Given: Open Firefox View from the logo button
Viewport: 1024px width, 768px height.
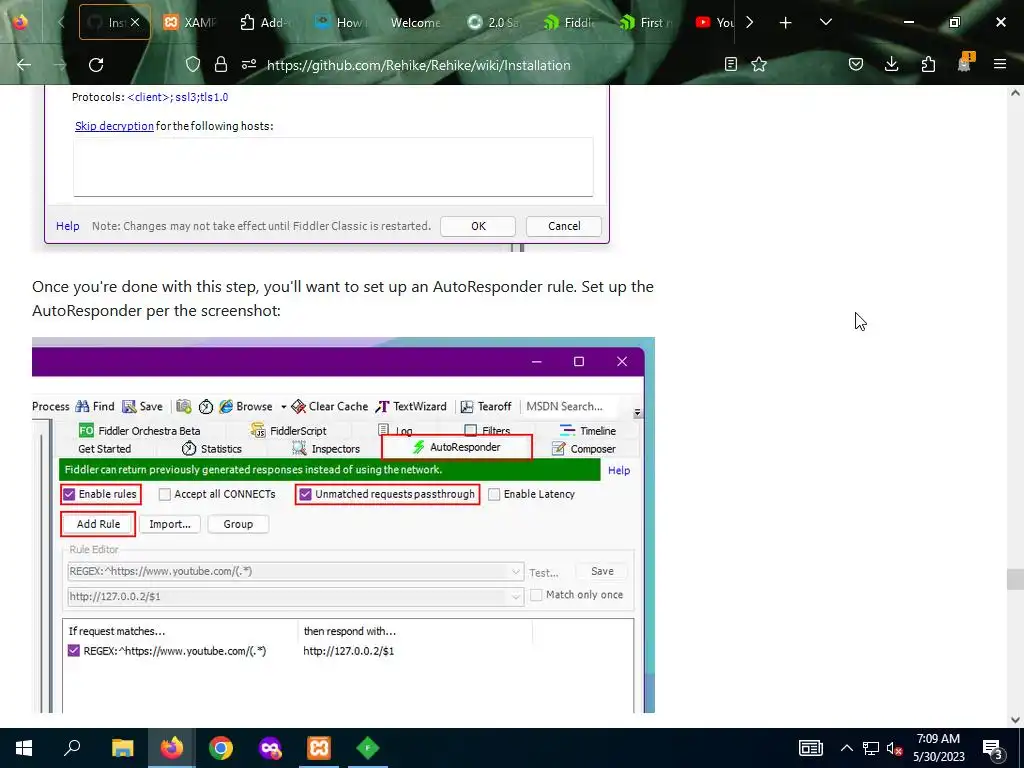Looking at the screenshot, I should [x=20, y=22].
